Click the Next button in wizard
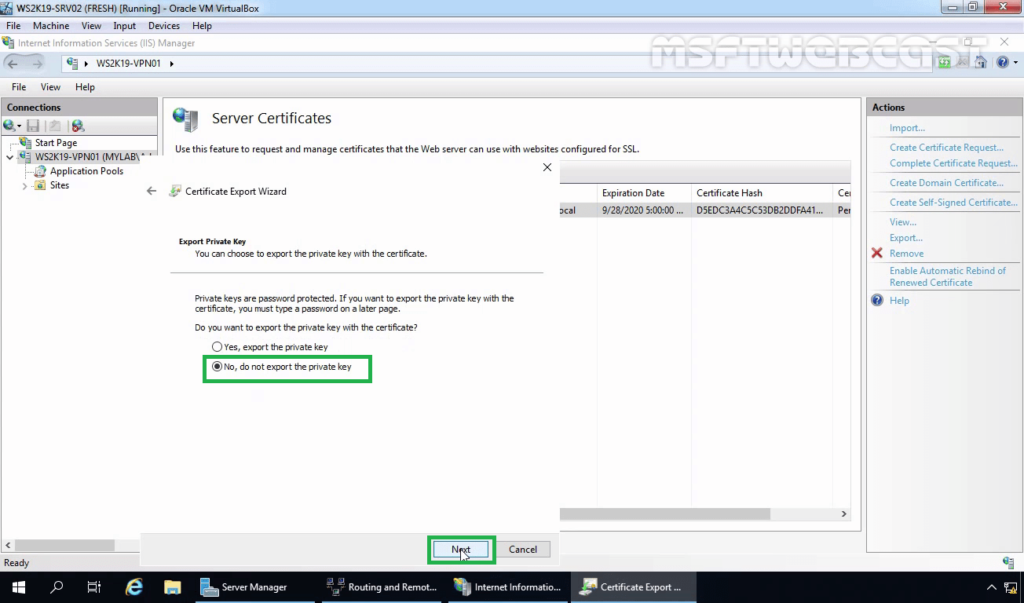Screen dimensions: 1024x603 [x=460, y=549]
